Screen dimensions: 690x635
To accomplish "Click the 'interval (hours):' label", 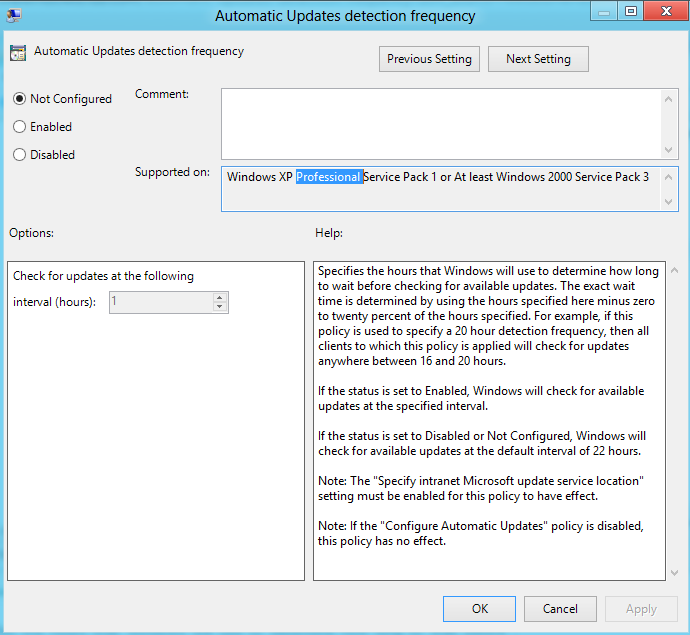I will (54, 302).
